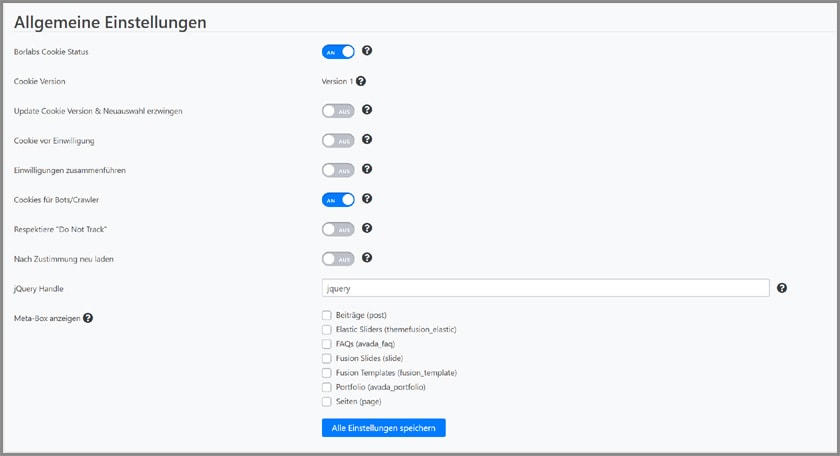Open help icon next to jQuery Handle field
This screenshot has width=840, height=456.
click(782, 288)
